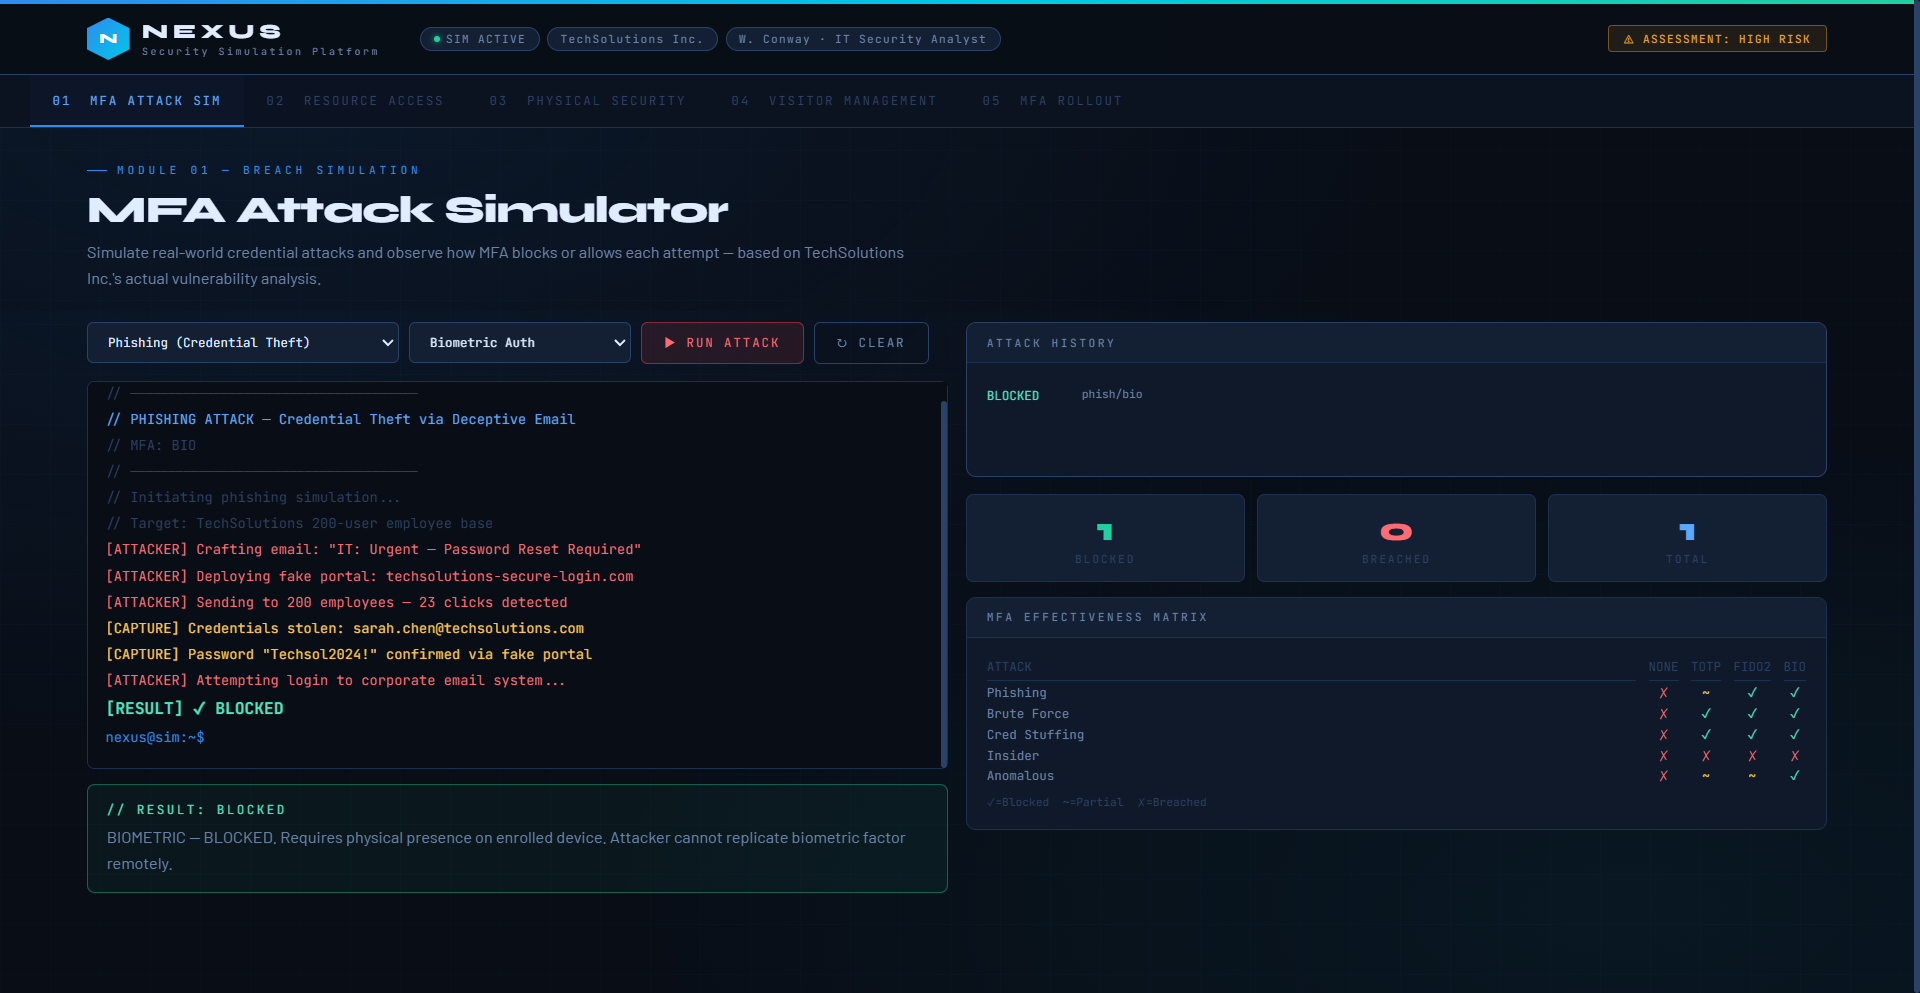1920x993 pixels.
Task: Select the Visitor Management tab
Action: coord(834,101)
